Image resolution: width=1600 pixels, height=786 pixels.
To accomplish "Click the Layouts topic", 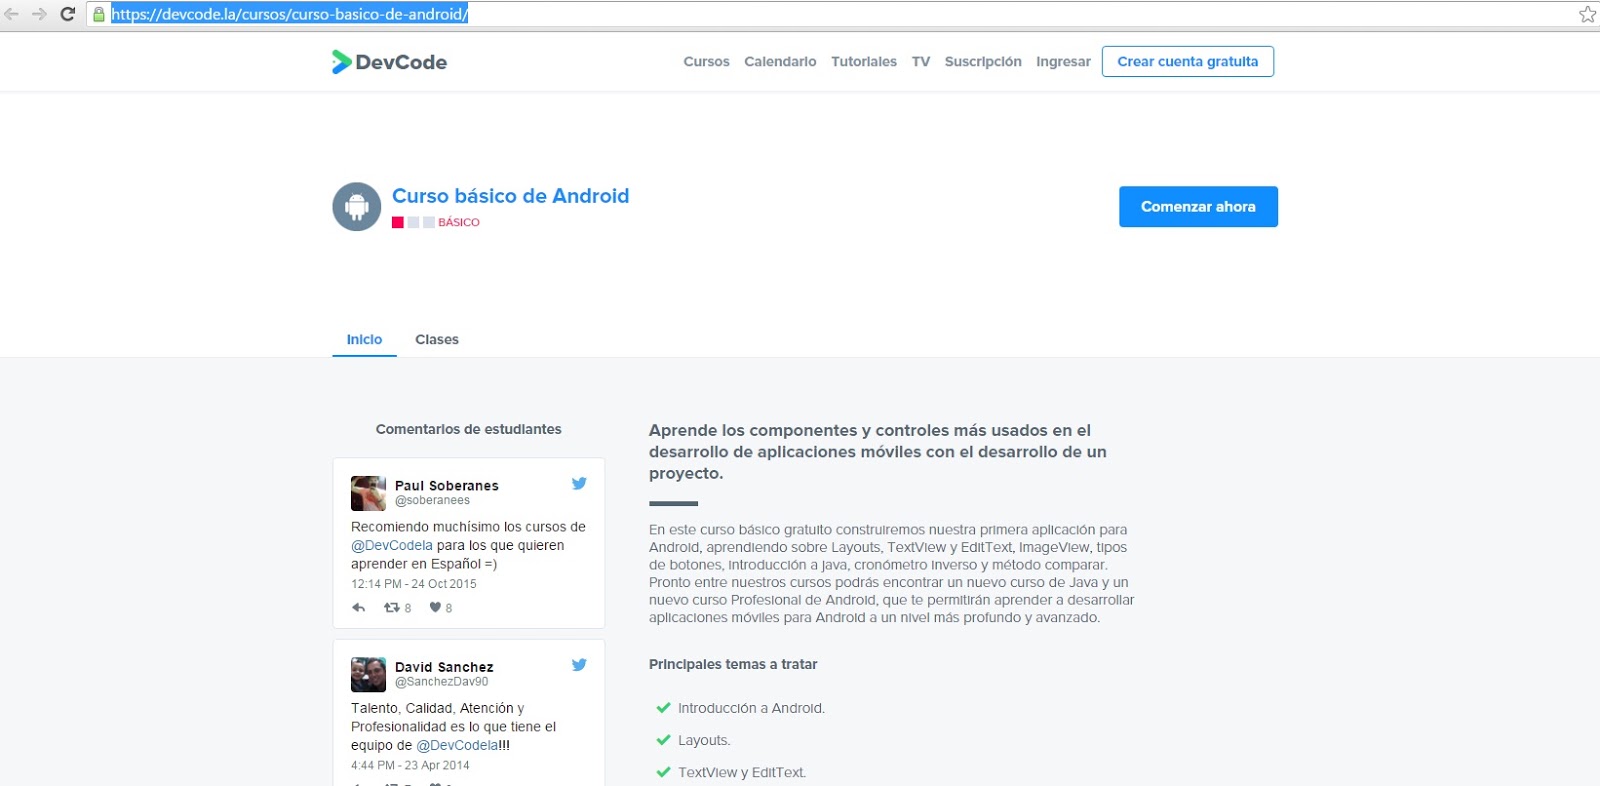I will click(704, 740).
